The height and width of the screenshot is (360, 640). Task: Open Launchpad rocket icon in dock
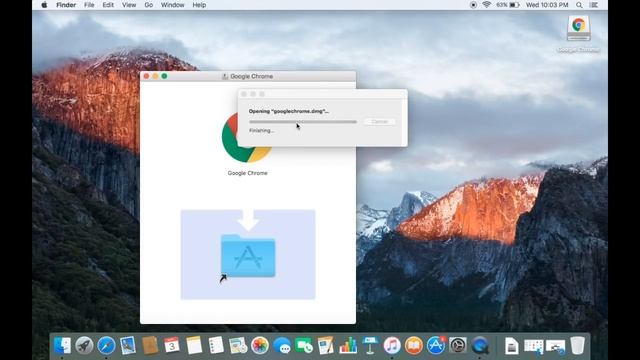click(84, 346)
